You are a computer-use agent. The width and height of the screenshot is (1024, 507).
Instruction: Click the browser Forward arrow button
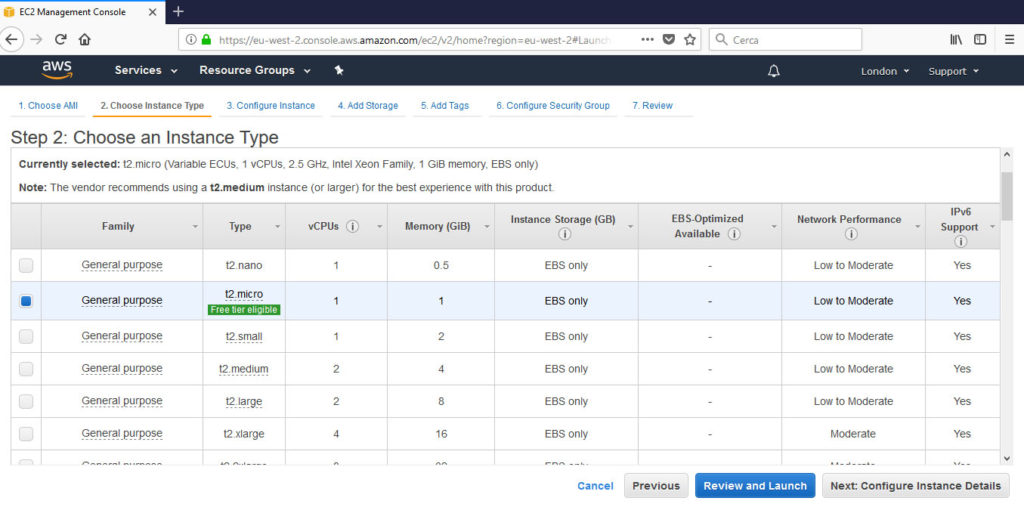click(x=36, y=39)
